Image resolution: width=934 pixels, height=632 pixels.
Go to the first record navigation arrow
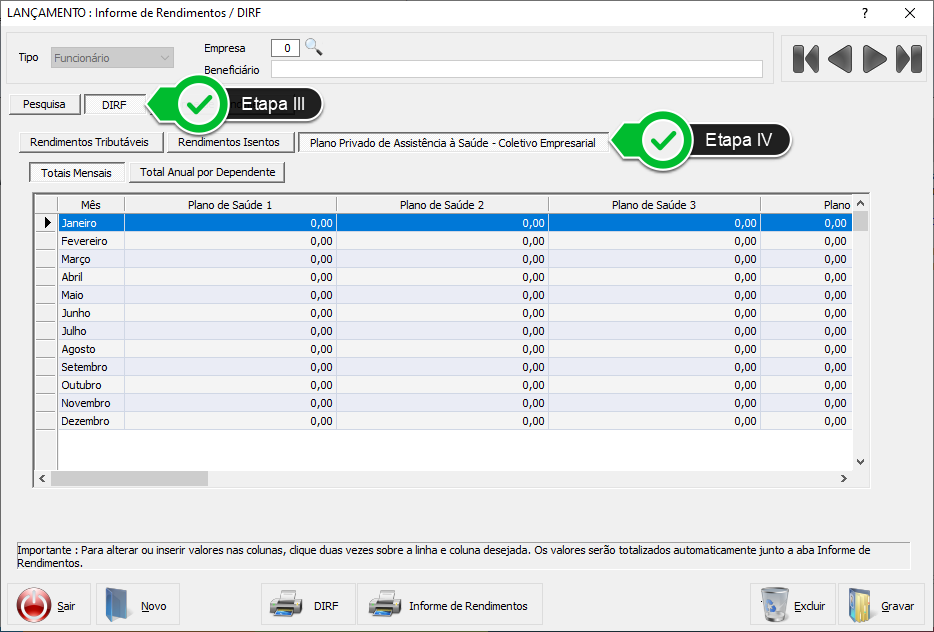click(805, 59)
